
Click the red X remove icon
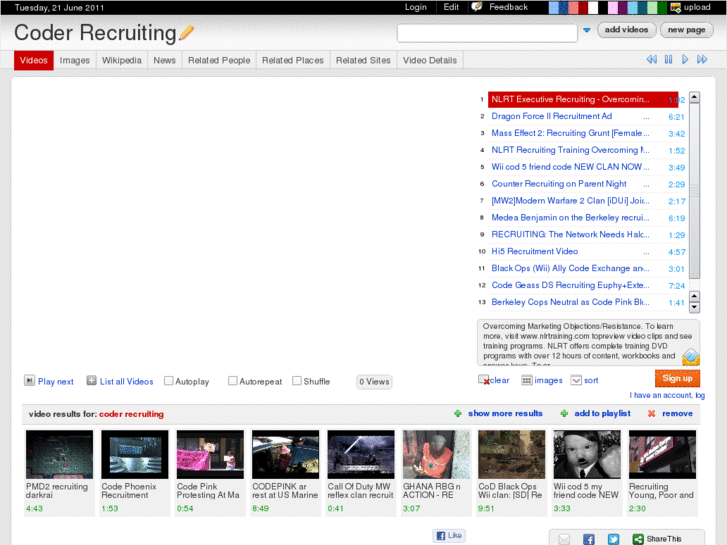pos(651,413)
